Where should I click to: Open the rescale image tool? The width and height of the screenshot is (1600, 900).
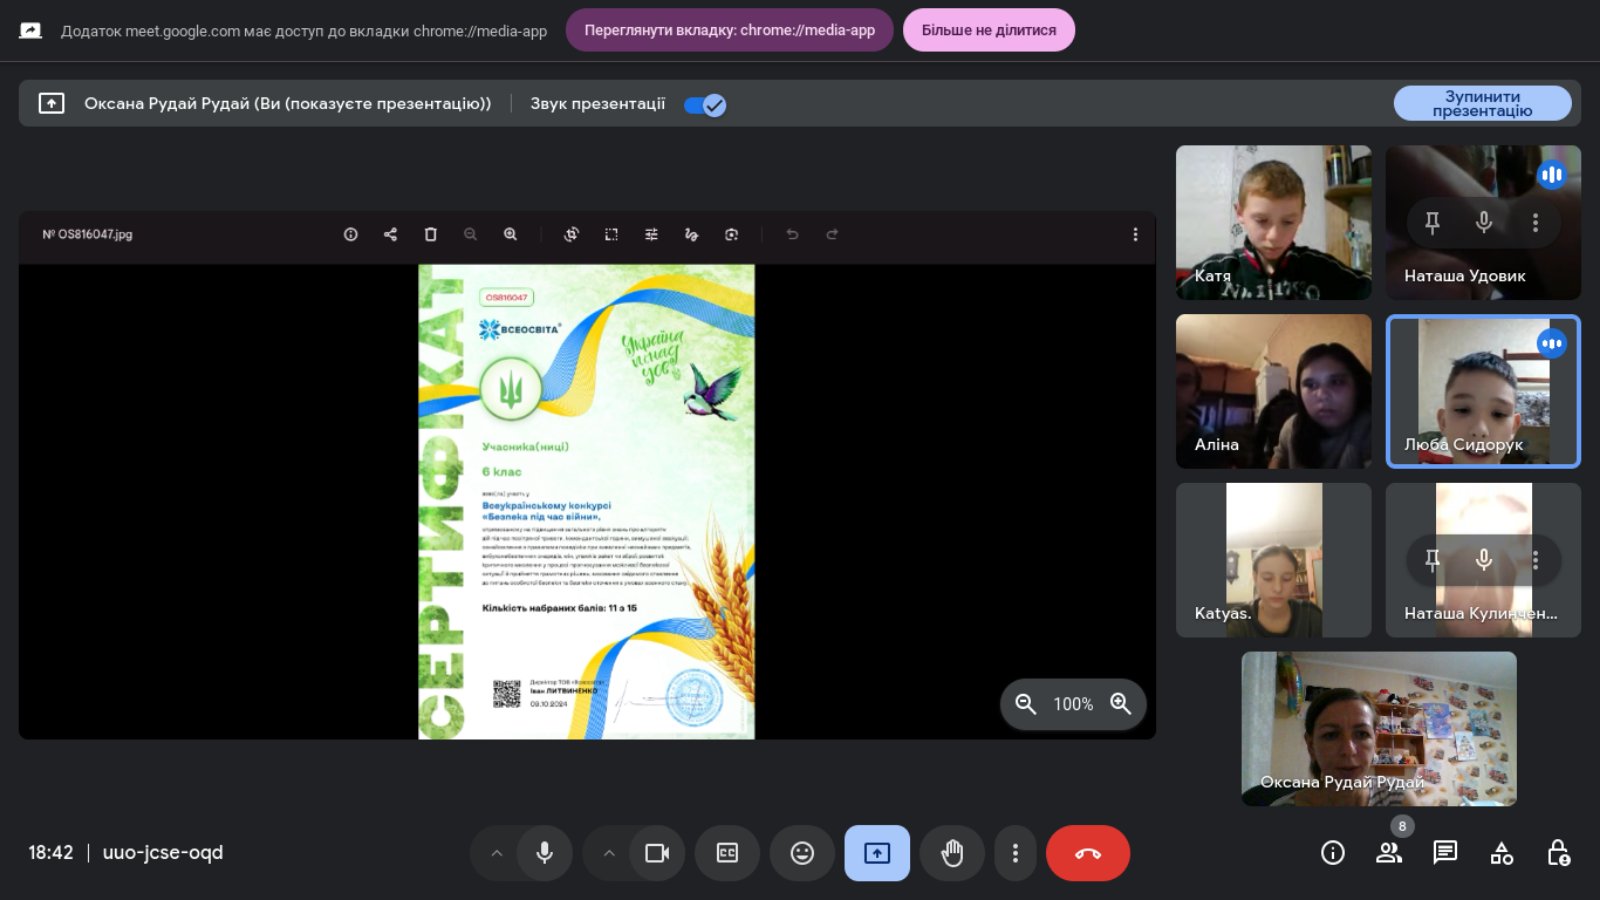click(611, 234)
